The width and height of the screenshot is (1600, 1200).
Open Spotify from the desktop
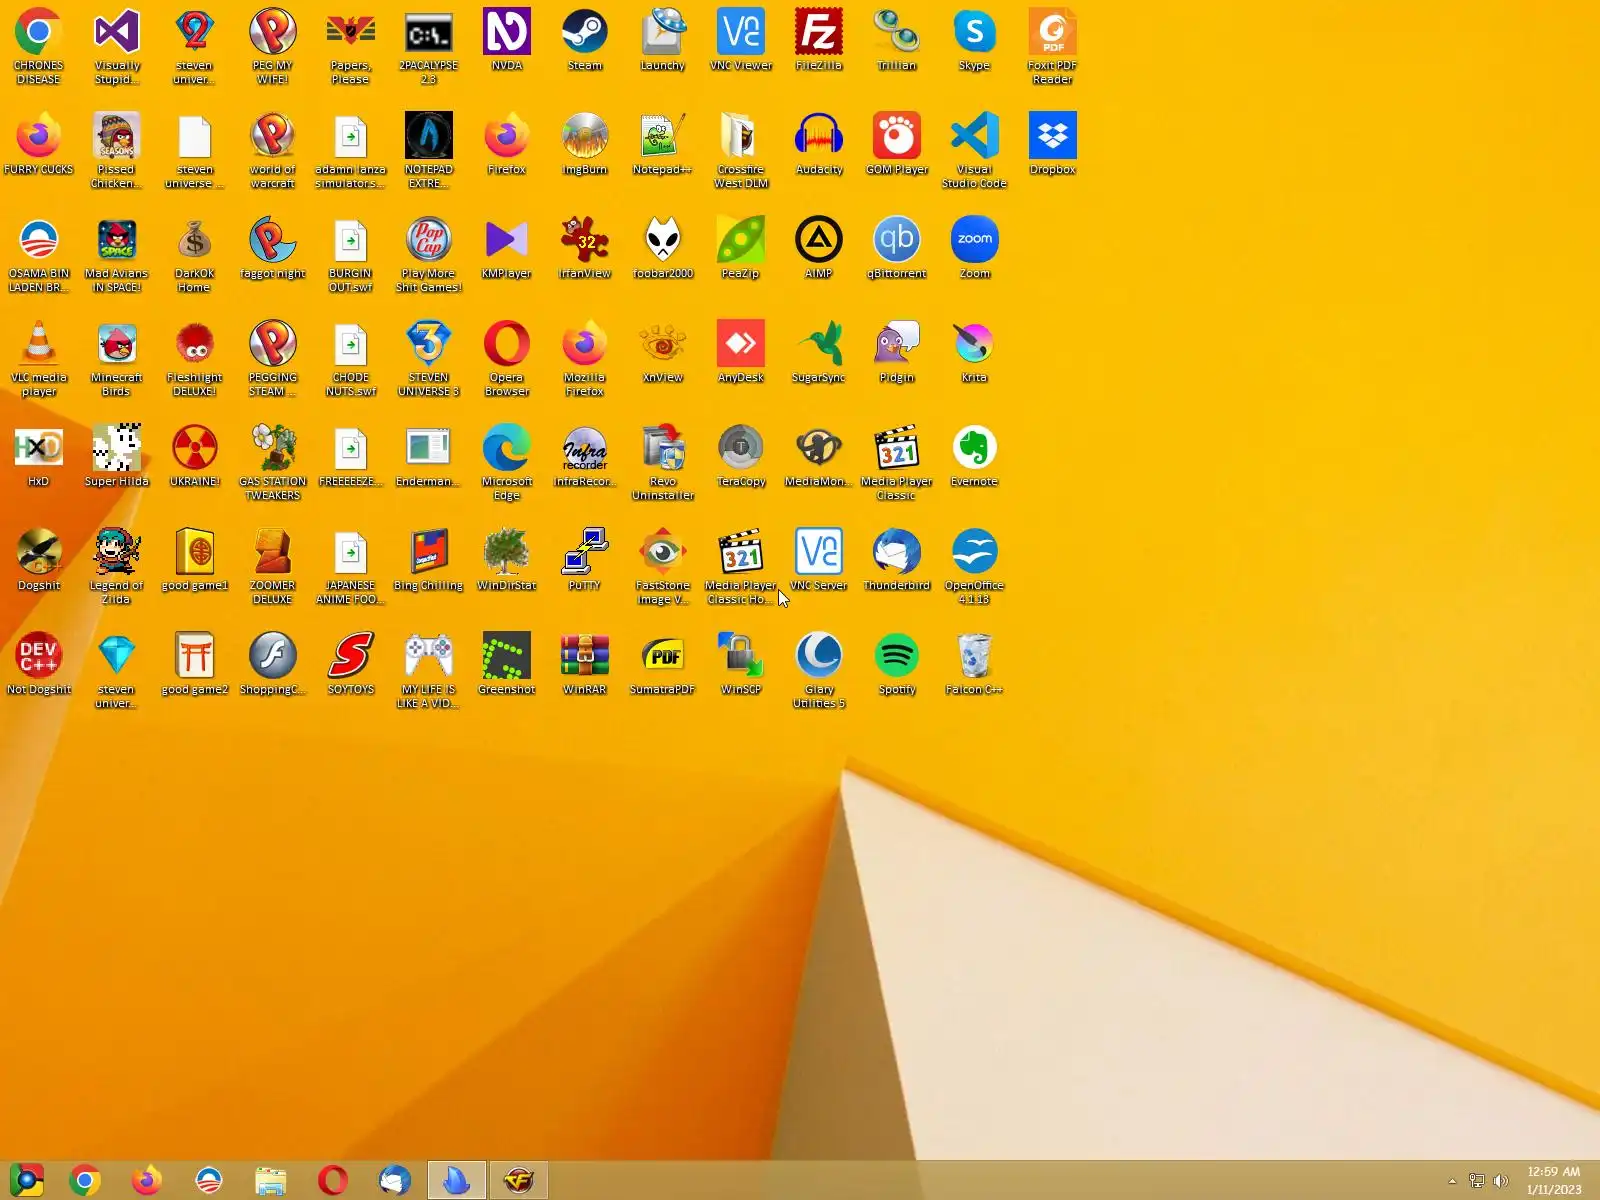coord(897,665)
